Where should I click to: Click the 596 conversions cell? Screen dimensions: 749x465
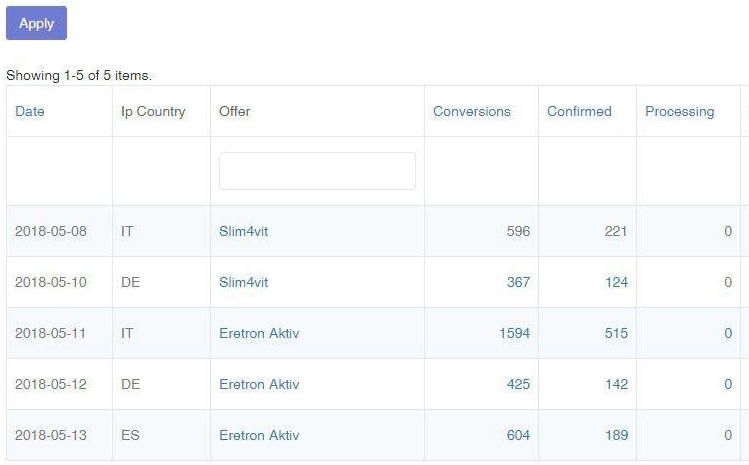tap(518, 231)
